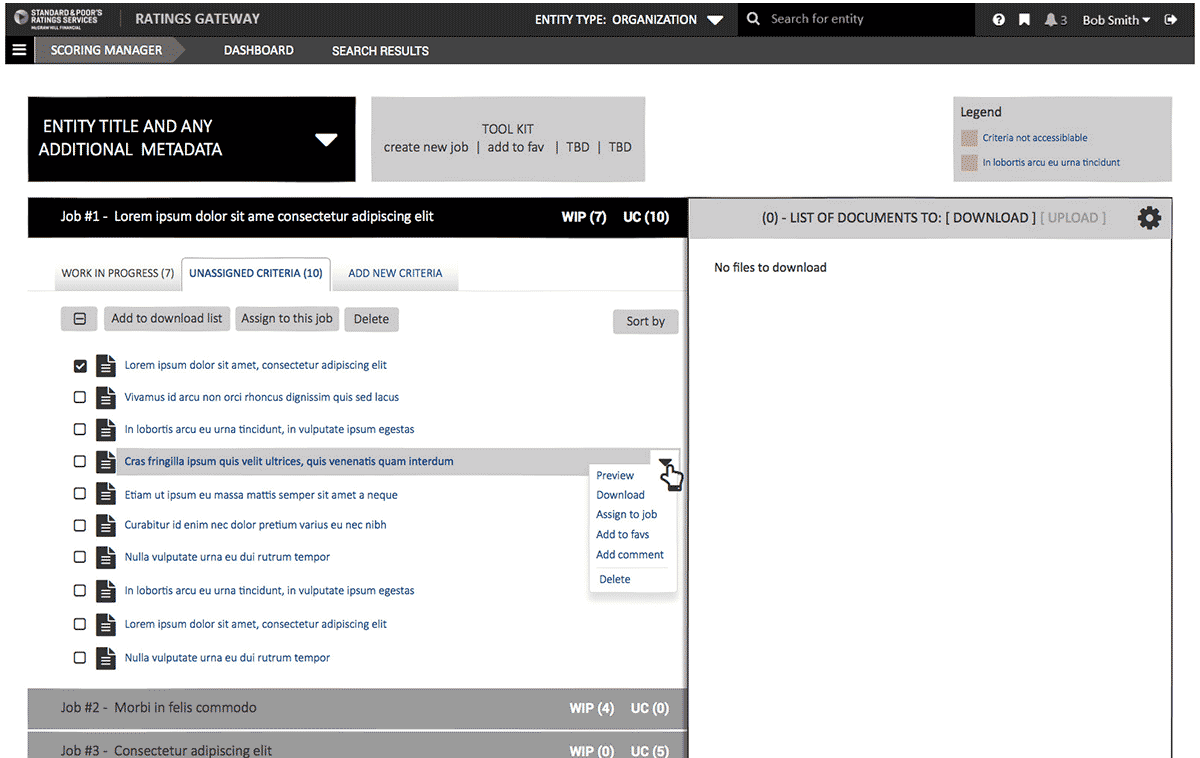Select Assign to job in context menu
The width and height of the screenshot is (1200, 758).
click(x=626, y=514)
